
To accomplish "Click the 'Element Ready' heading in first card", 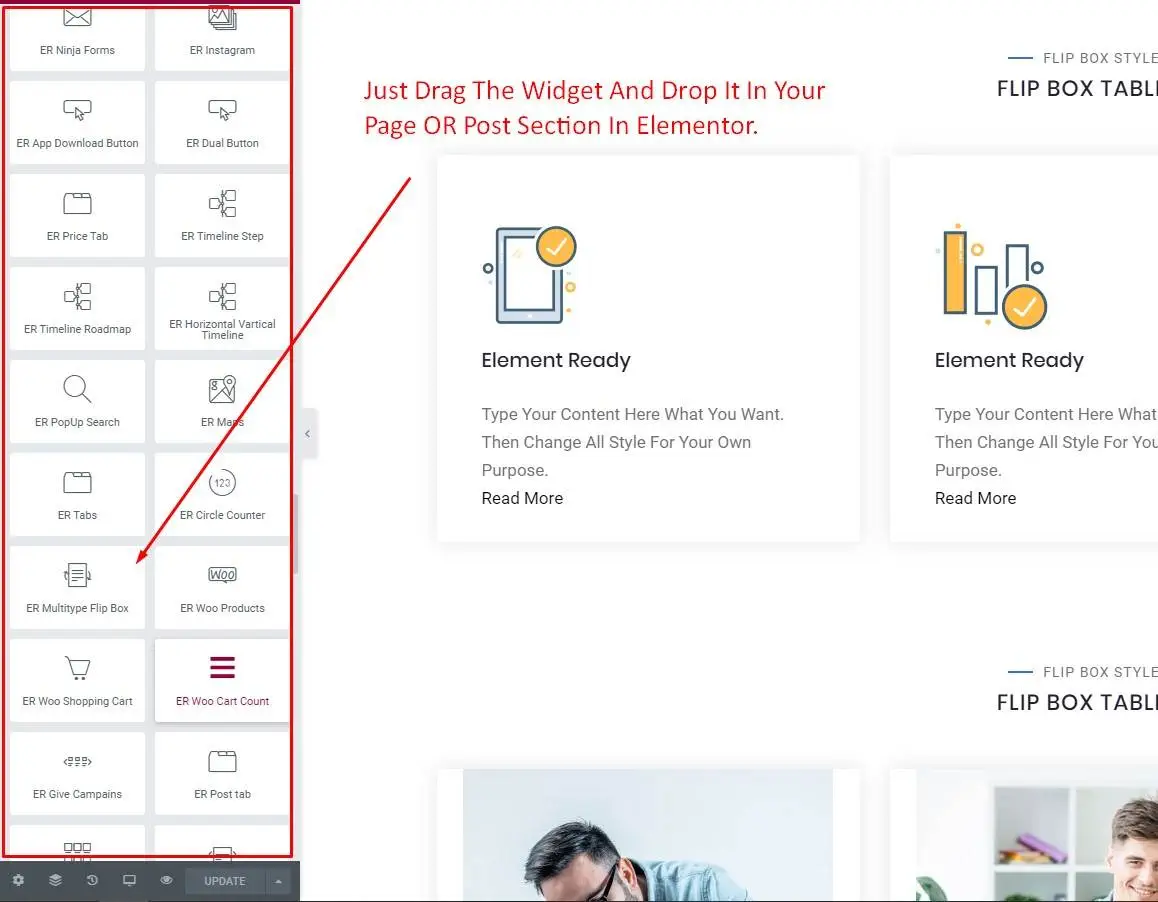I will 556,361.
